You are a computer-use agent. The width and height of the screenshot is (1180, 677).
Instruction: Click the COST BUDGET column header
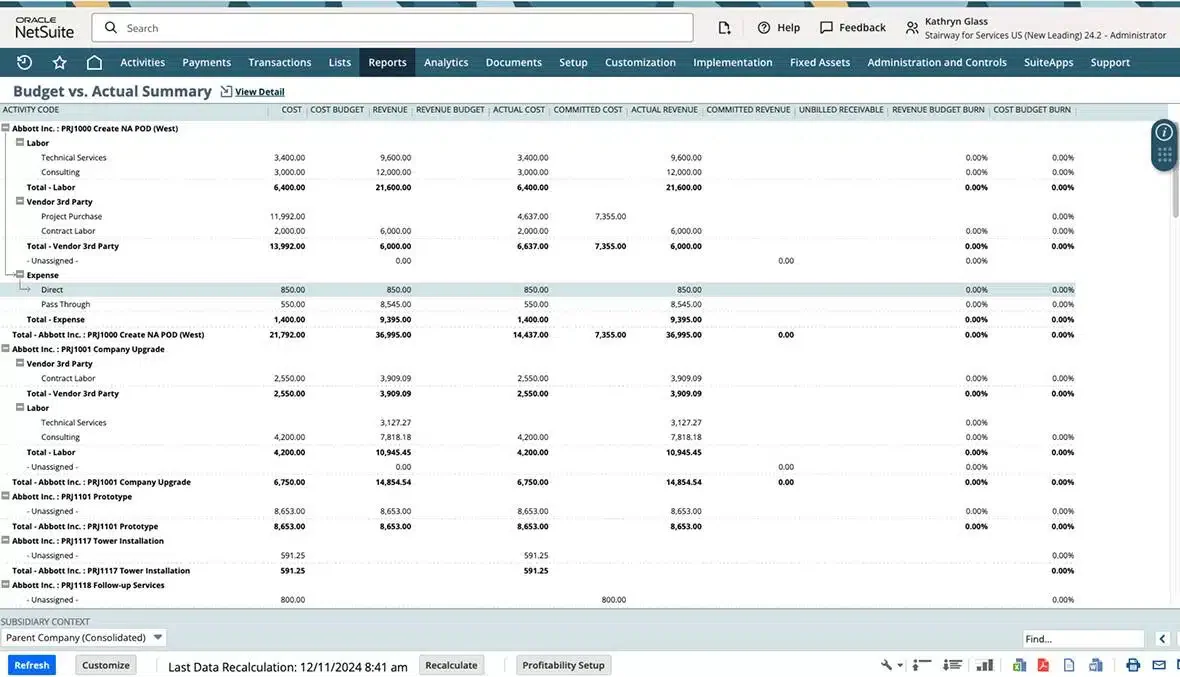336,110
